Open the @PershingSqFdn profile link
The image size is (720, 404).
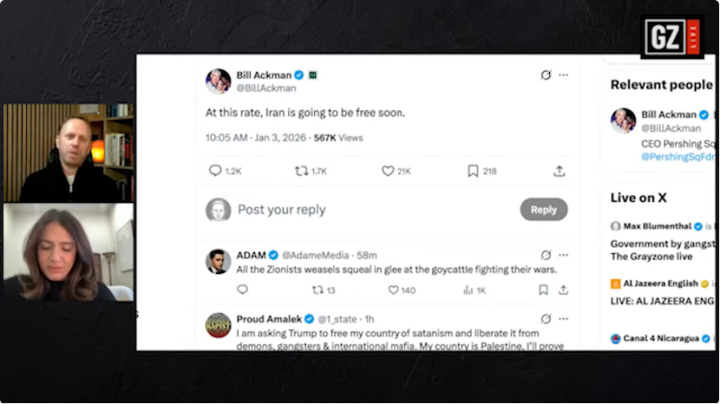coord(678,157)
